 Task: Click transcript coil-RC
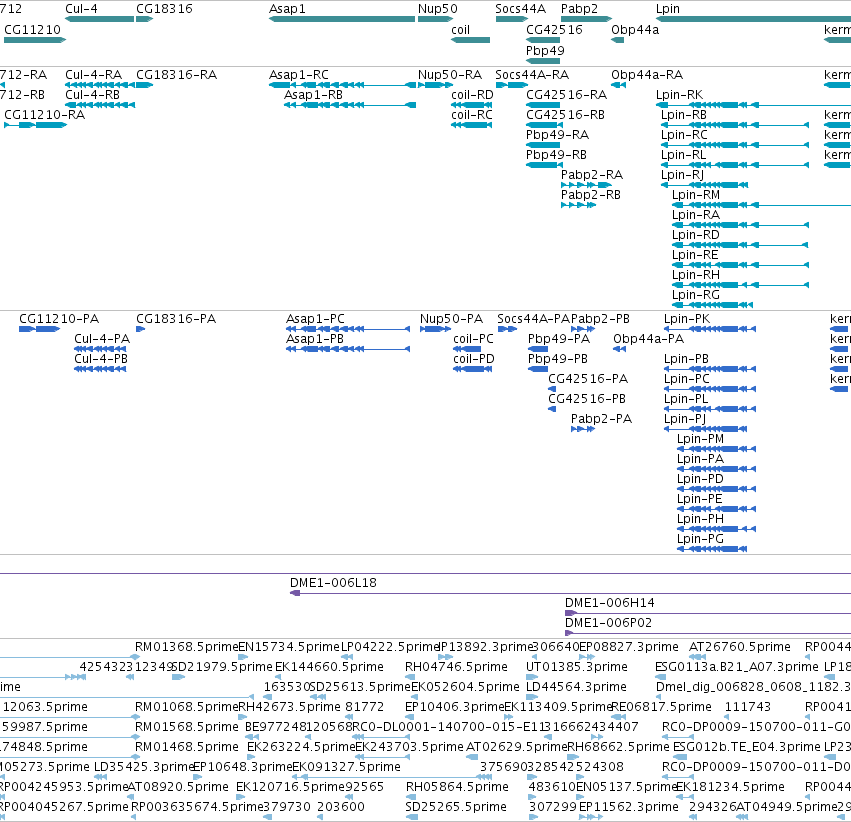471,125
